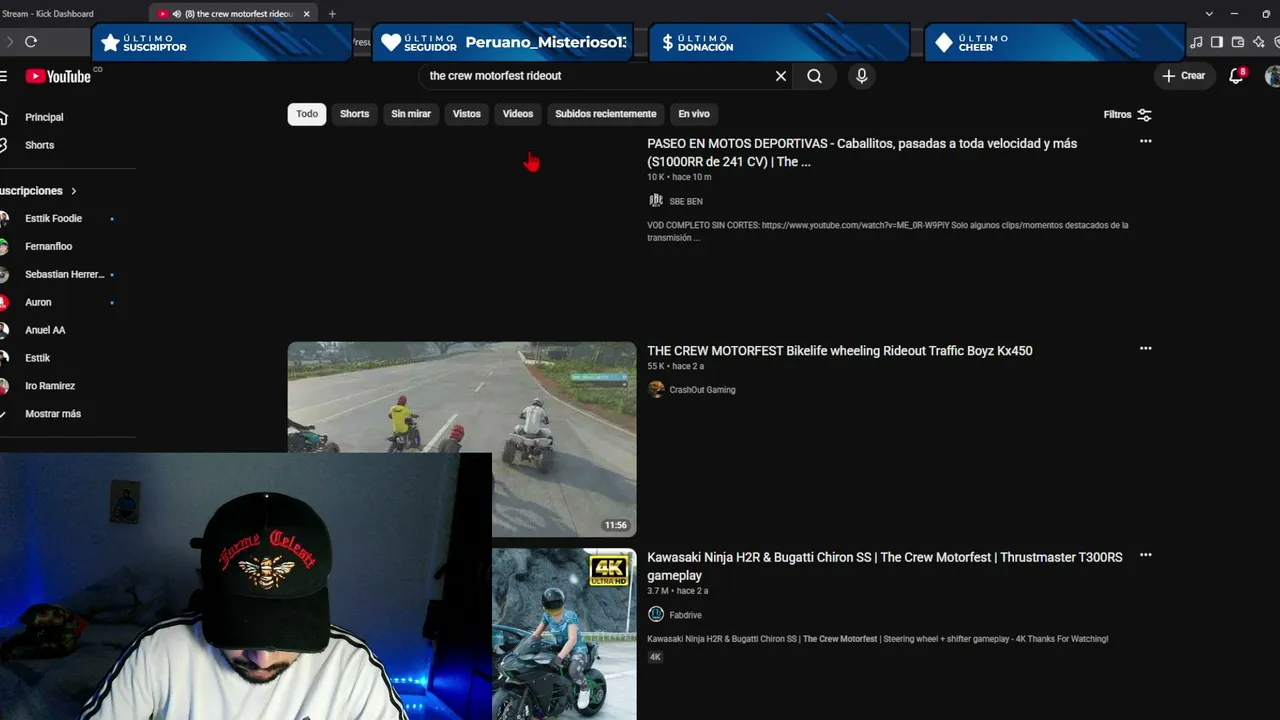Open the Crear upload menu
This screenshot has width=1280, height=720.
pos(1184,76)
